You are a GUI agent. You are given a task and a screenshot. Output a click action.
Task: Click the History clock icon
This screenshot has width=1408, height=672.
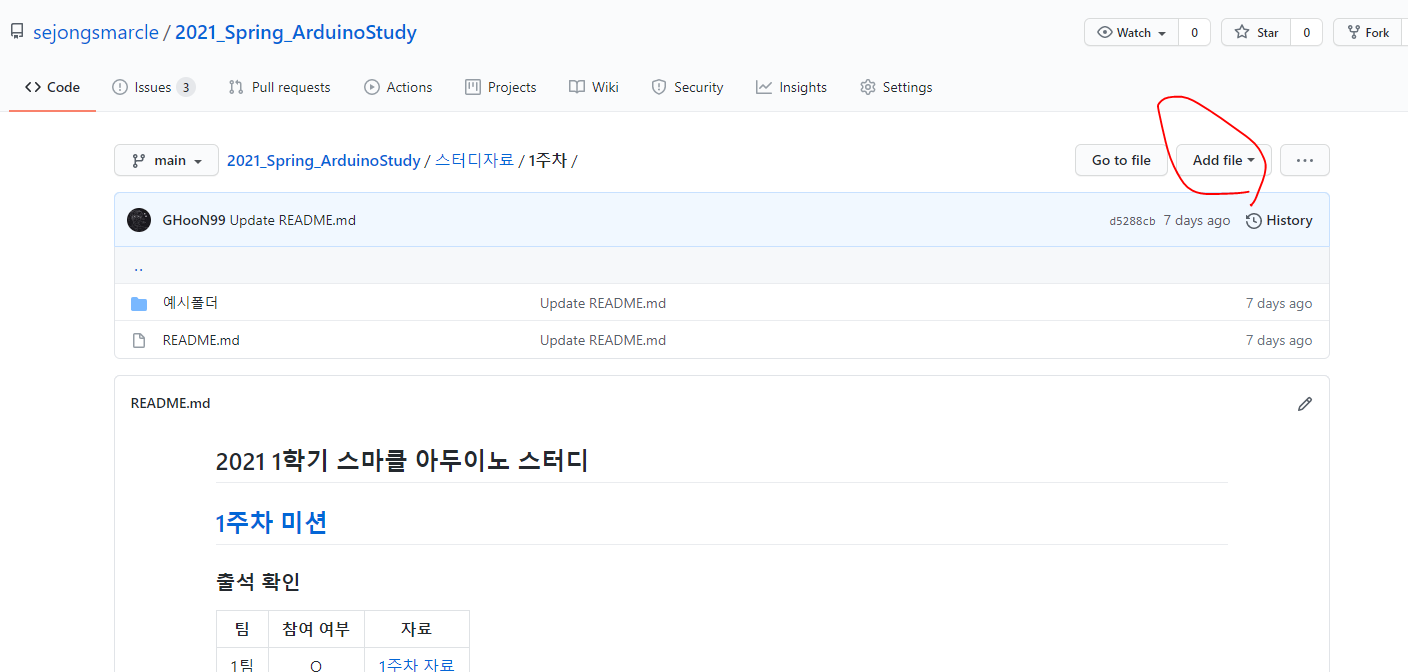point(1254,221)
